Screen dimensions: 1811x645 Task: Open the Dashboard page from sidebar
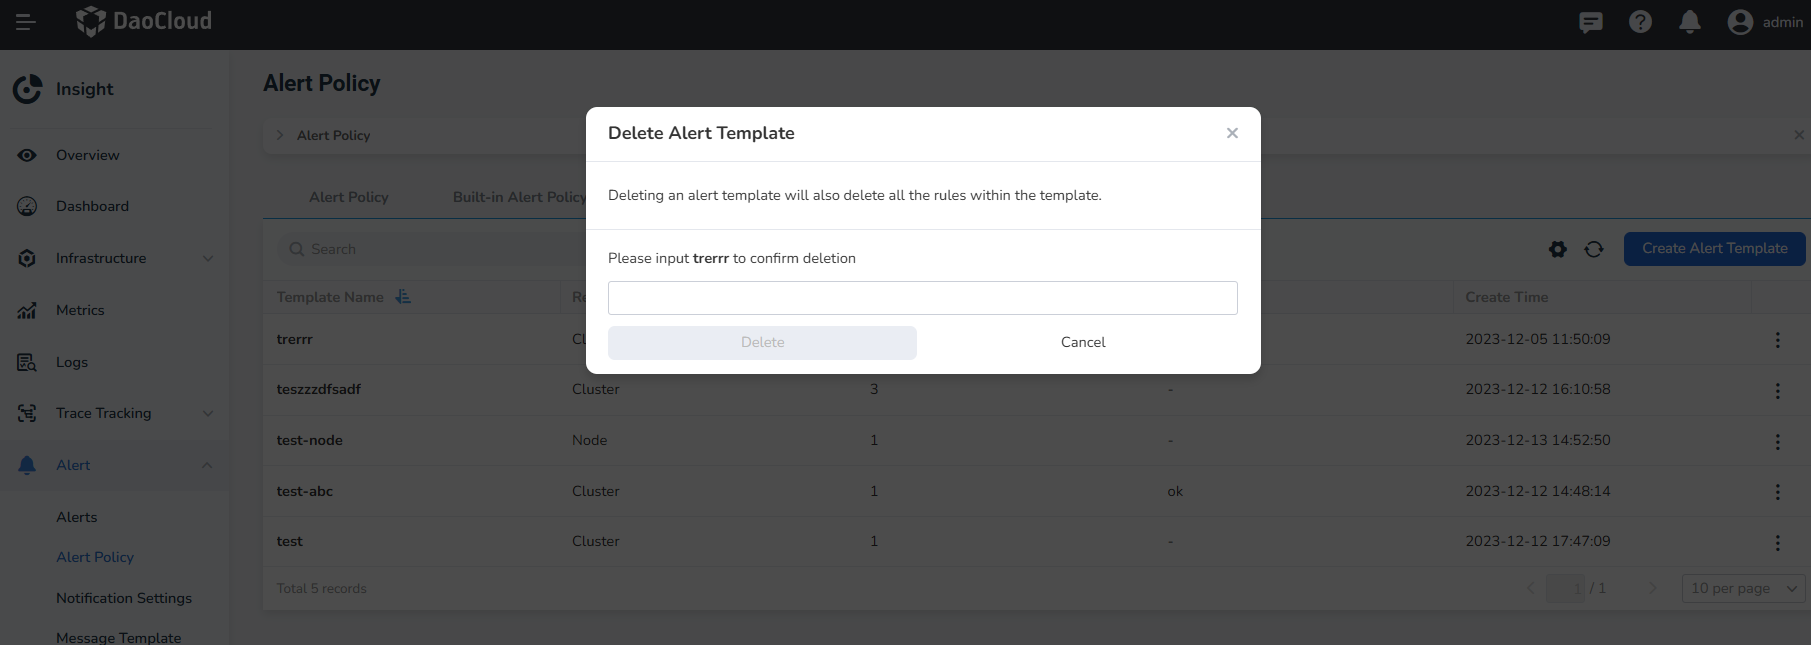(x=92, y=206)
